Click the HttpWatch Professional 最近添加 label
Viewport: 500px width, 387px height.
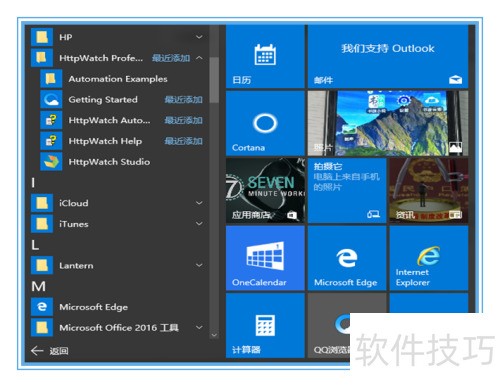(x=171, y=58)
